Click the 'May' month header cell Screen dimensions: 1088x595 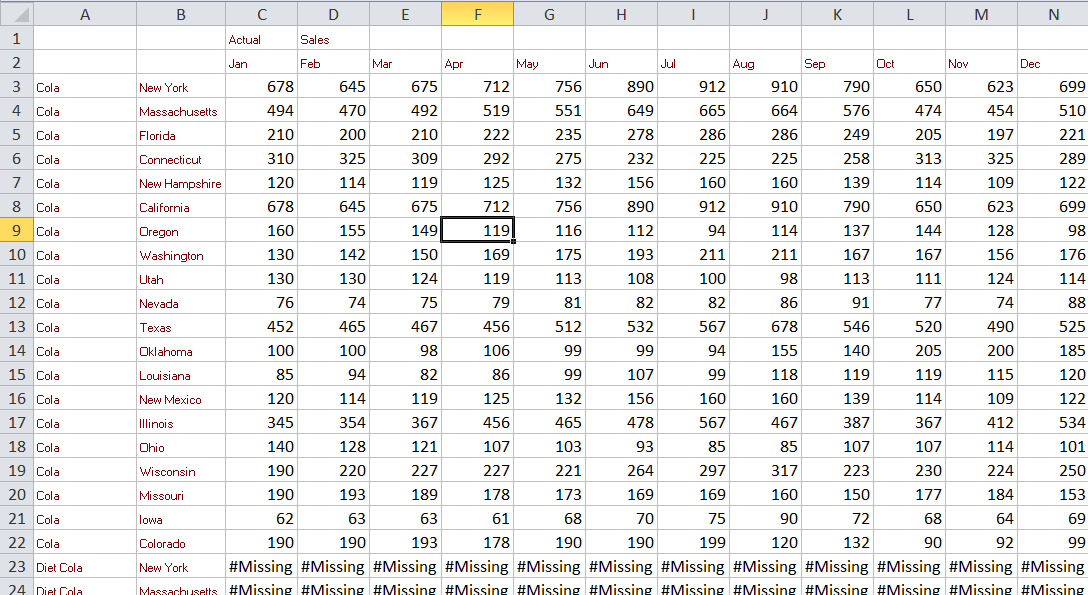[550, 62]
